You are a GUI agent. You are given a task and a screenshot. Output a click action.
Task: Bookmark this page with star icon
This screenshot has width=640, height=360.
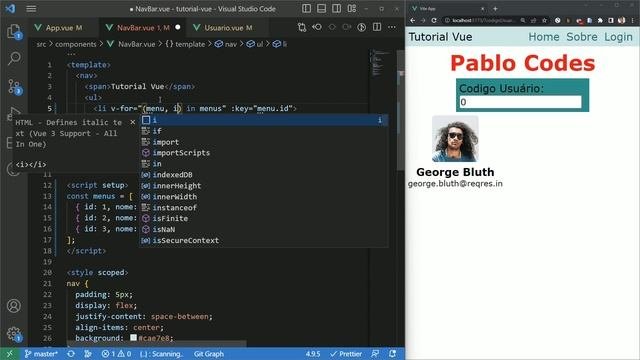[544, 20]
